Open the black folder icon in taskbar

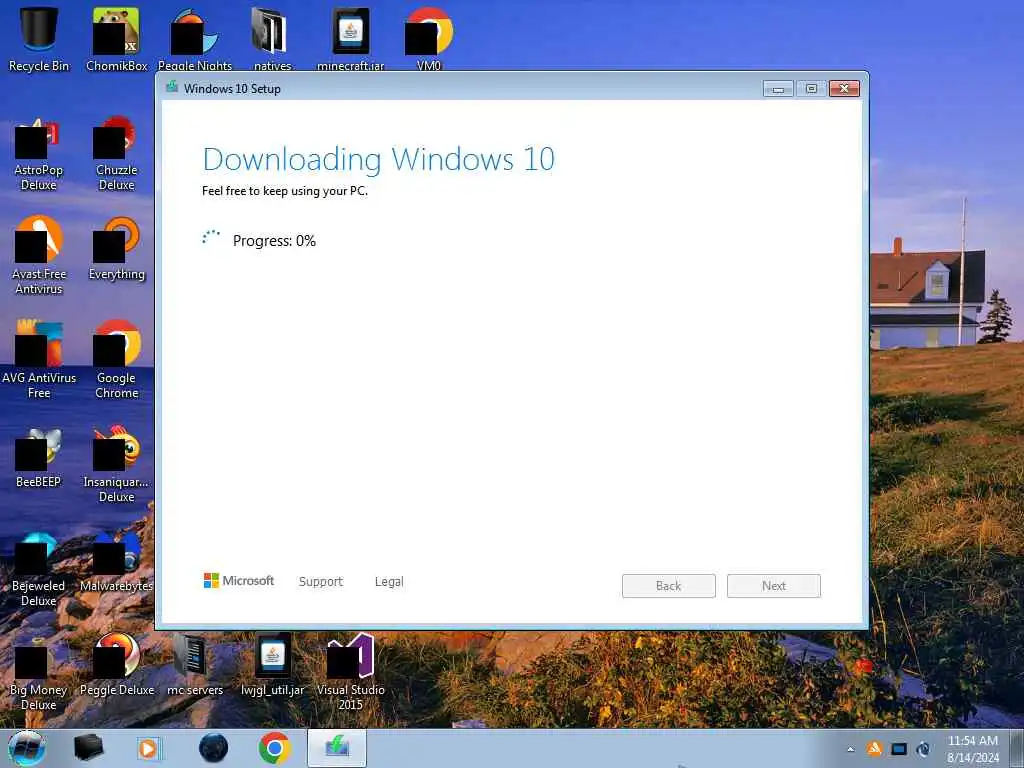88,748
